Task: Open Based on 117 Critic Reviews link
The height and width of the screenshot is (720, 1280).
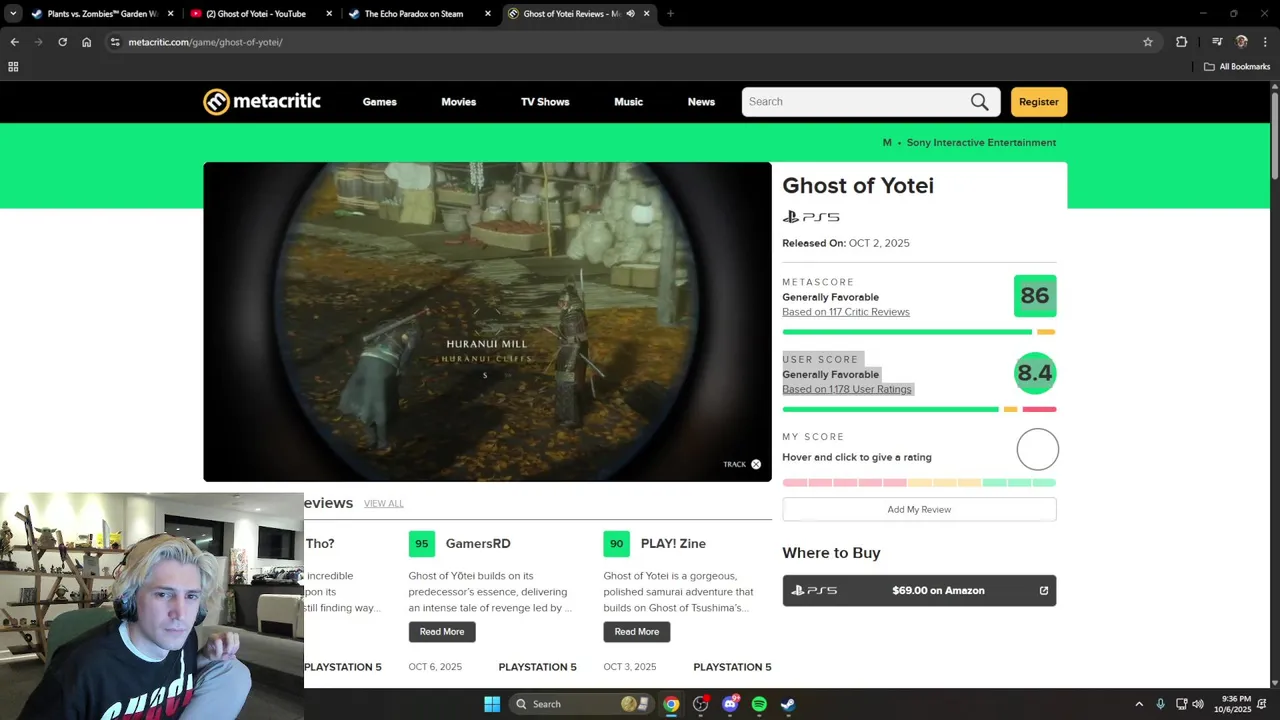Action: coord(846,312)
